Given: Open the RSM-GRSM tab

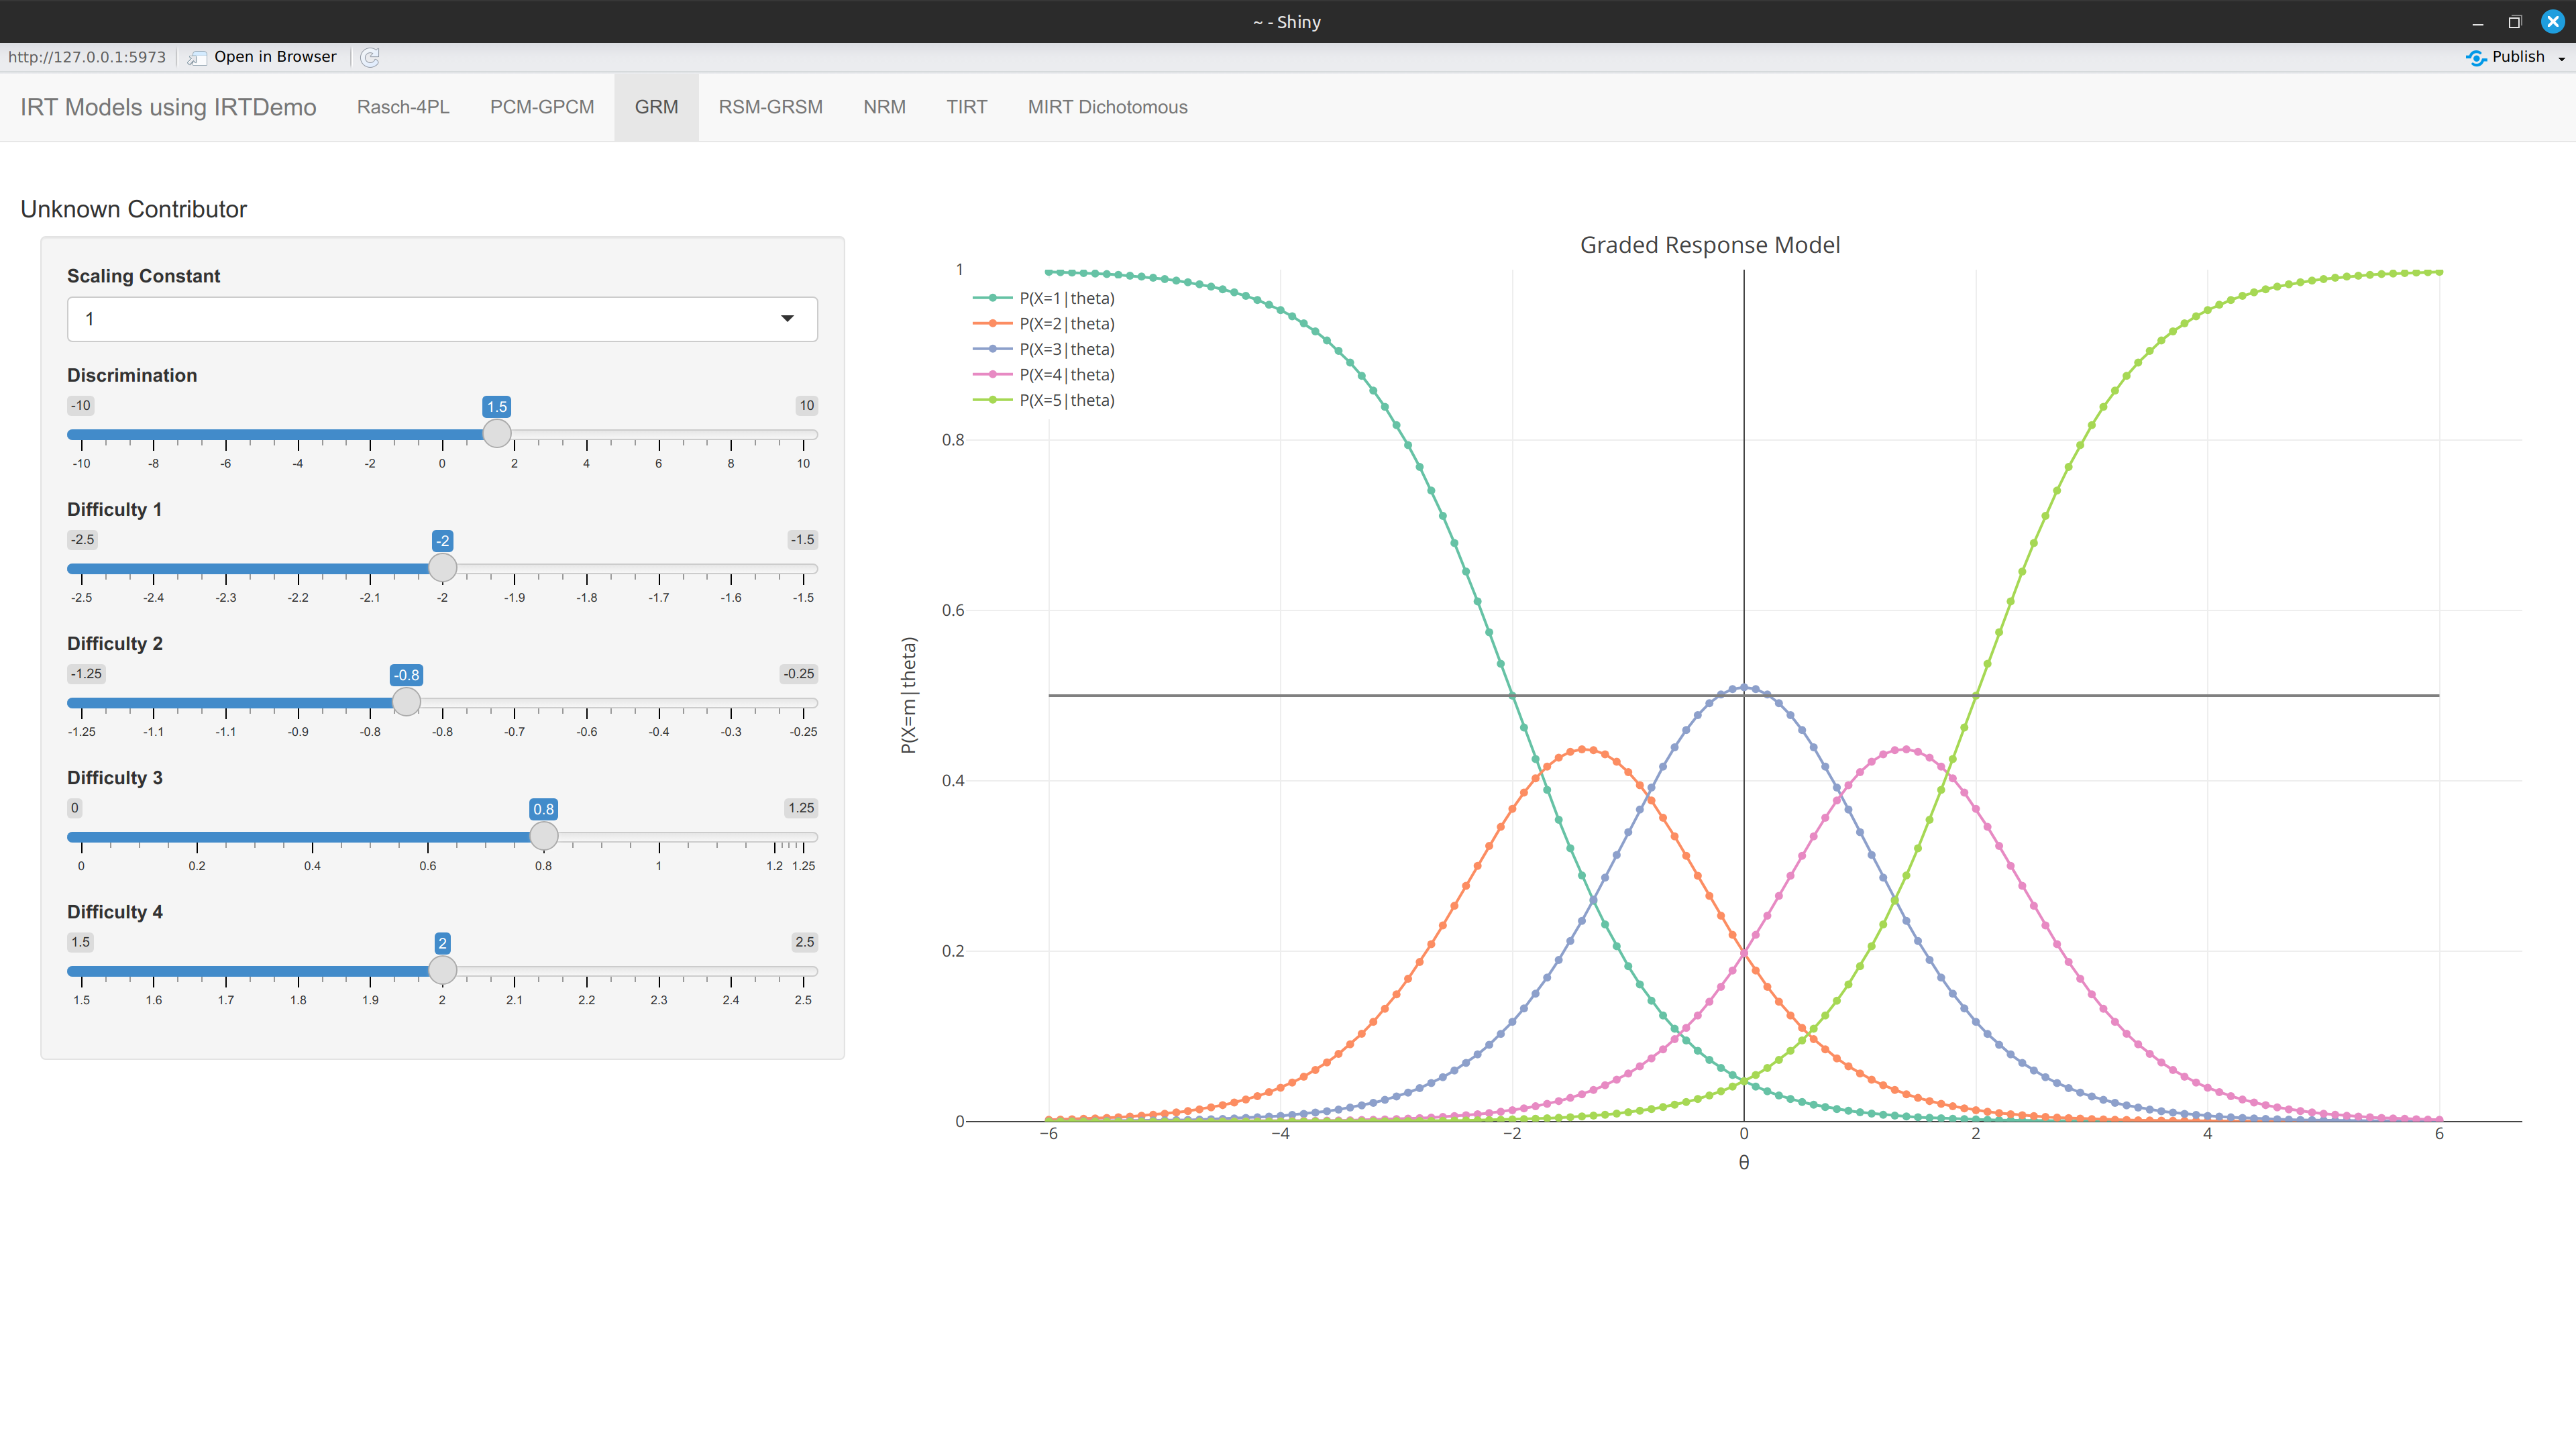Looking at the screenshot, I should (770, 107).
